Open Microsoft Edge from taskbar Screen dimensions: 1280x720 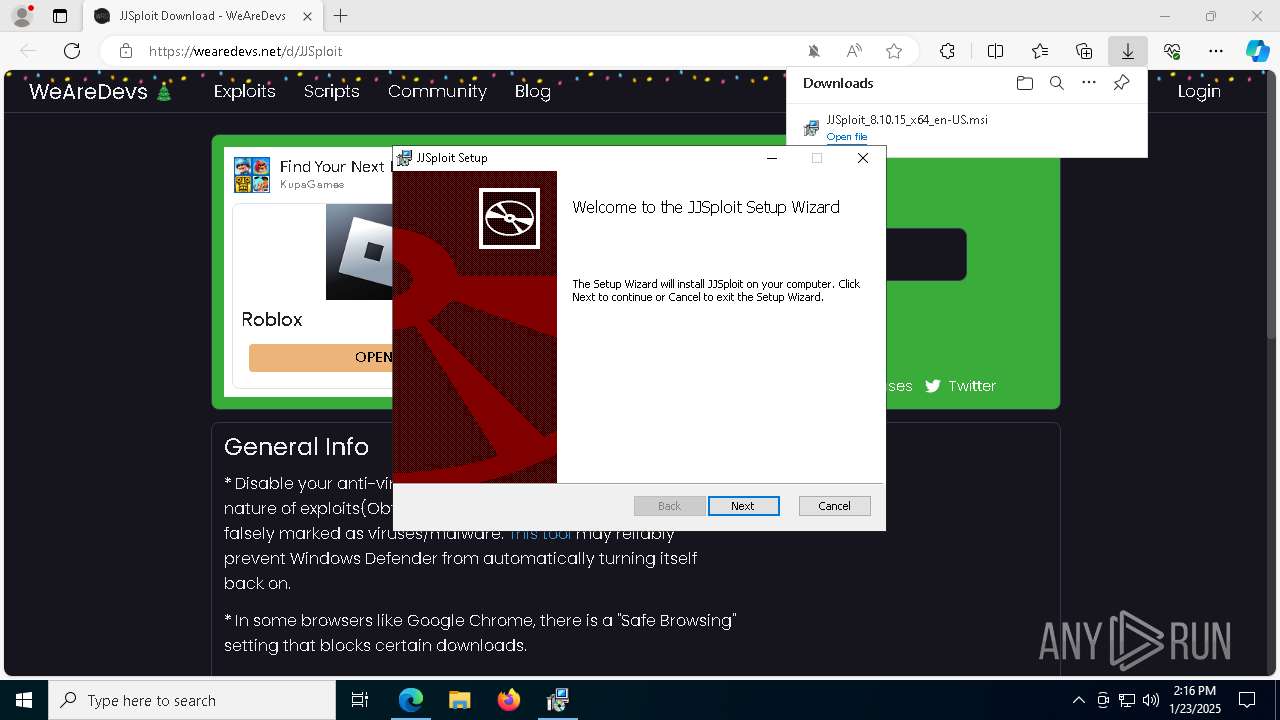(411, 700)
